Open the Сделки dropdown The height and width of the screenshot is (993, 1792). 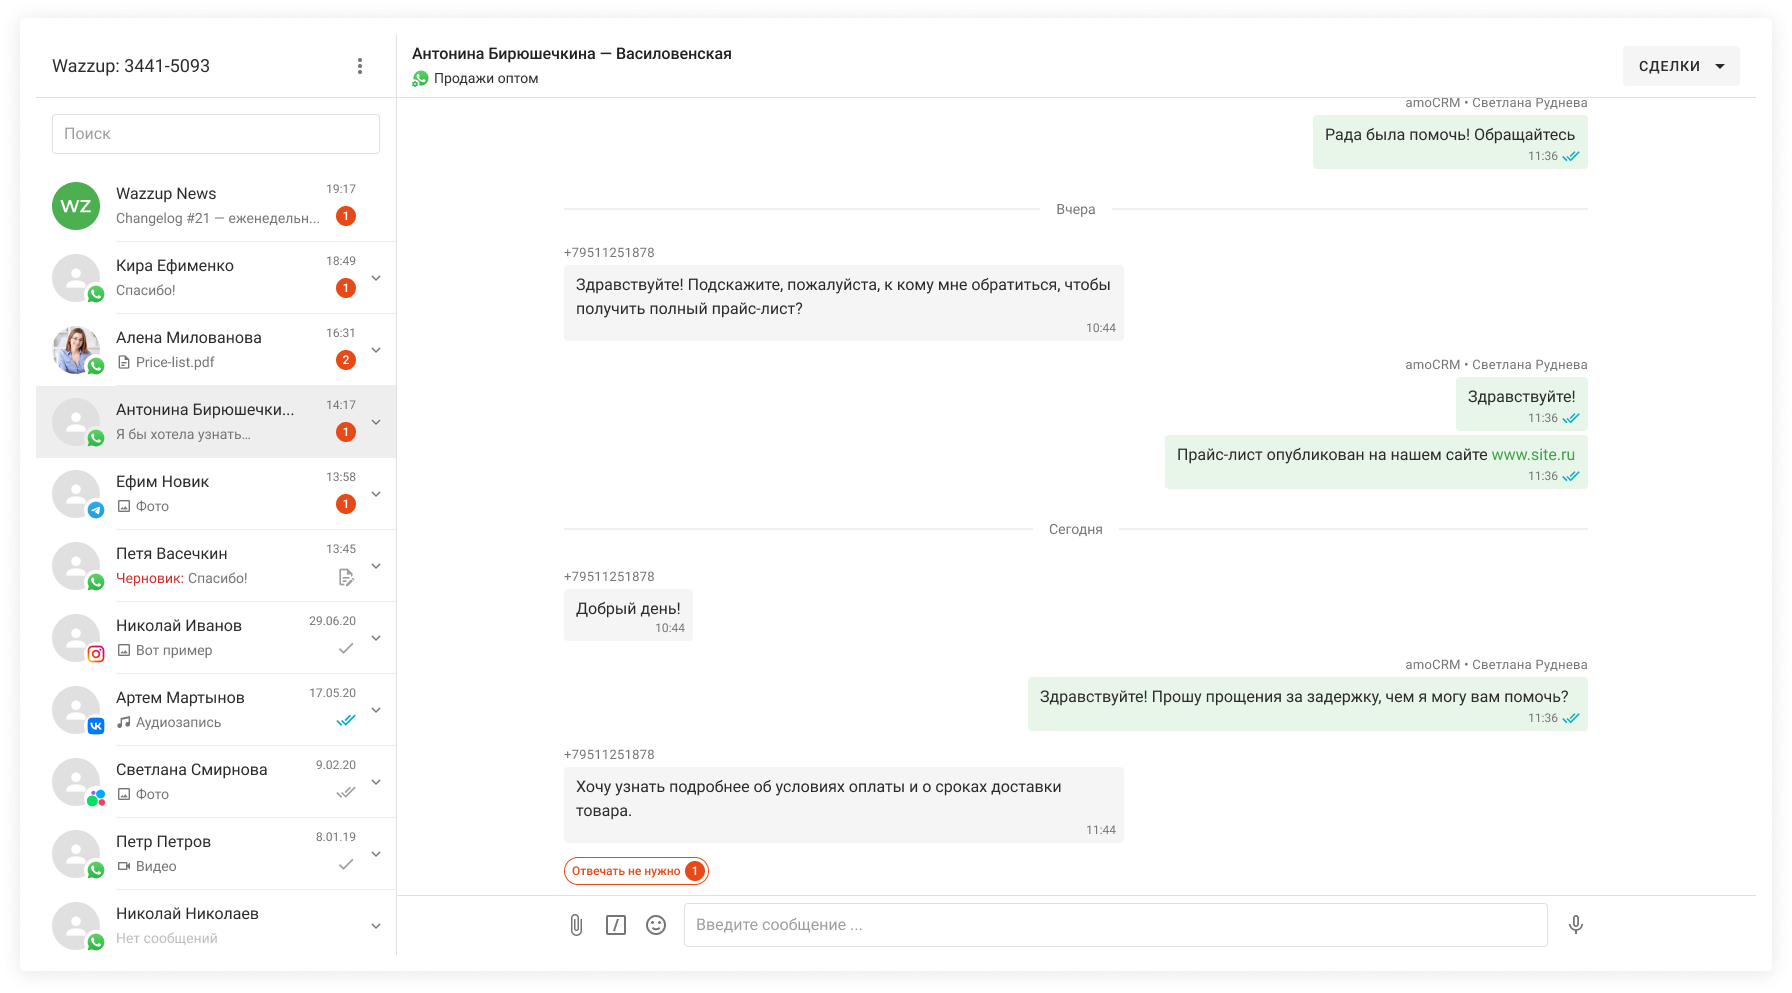click(x=1681, y=66)
